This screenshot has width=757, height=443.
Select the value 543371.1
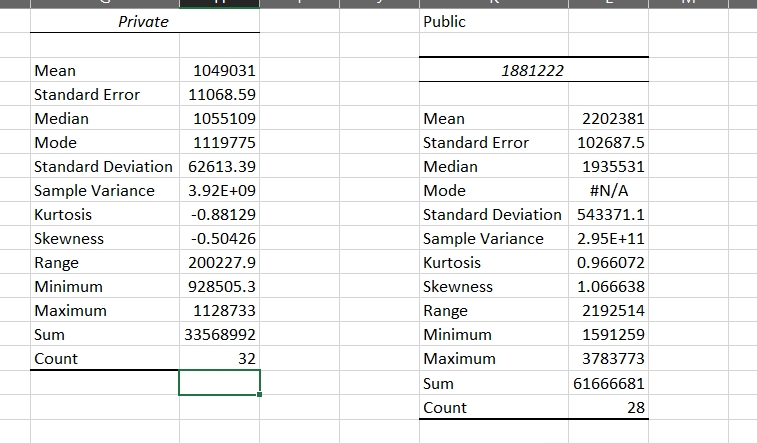click(x=609, y=214)
